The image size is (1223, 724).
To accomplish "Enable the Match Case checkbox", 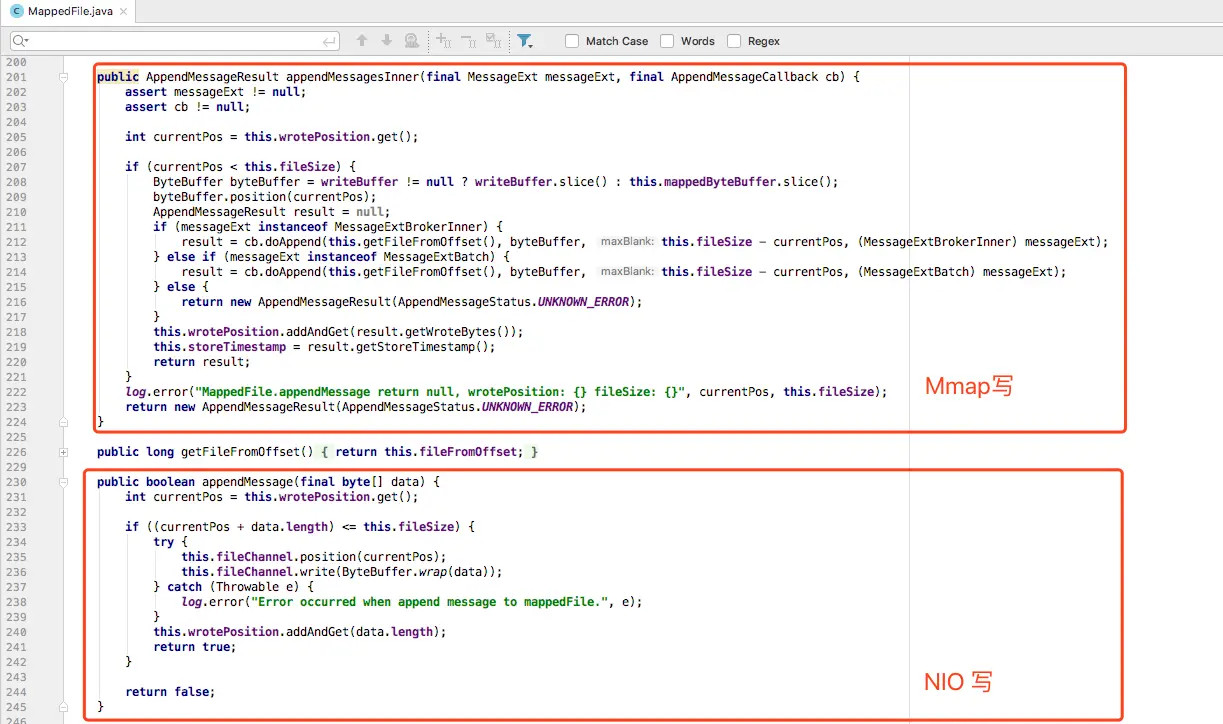I will coord(572,41).
